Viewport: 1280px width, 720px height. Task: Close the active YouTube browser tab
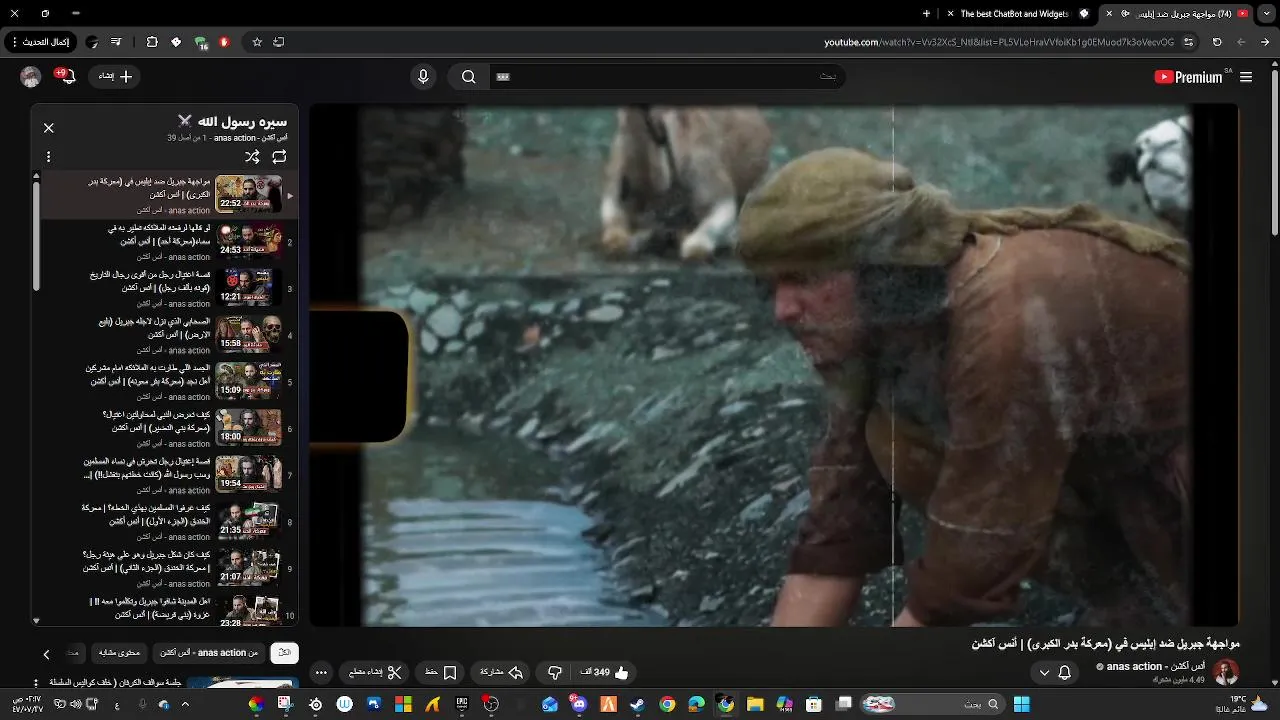(x=1108, y=14)
